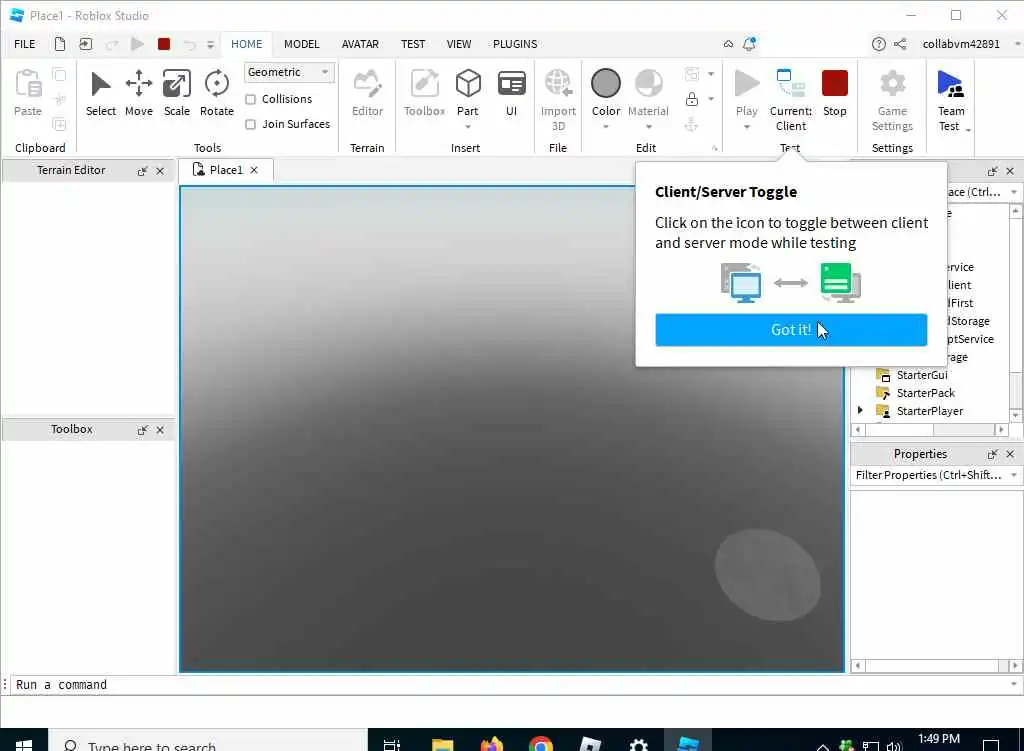Switch to the PLUGINS tab
The image size is (1024, 751).
(515, 44)
